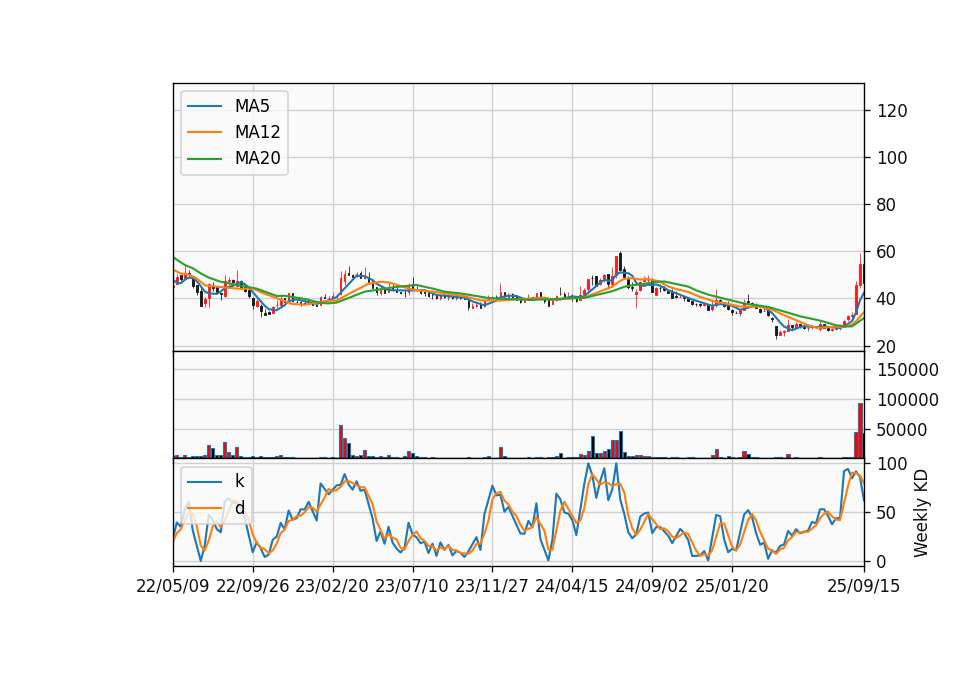Click the blue MA5 legend line
Screen dimensions: 960x690
click(204, 107)
